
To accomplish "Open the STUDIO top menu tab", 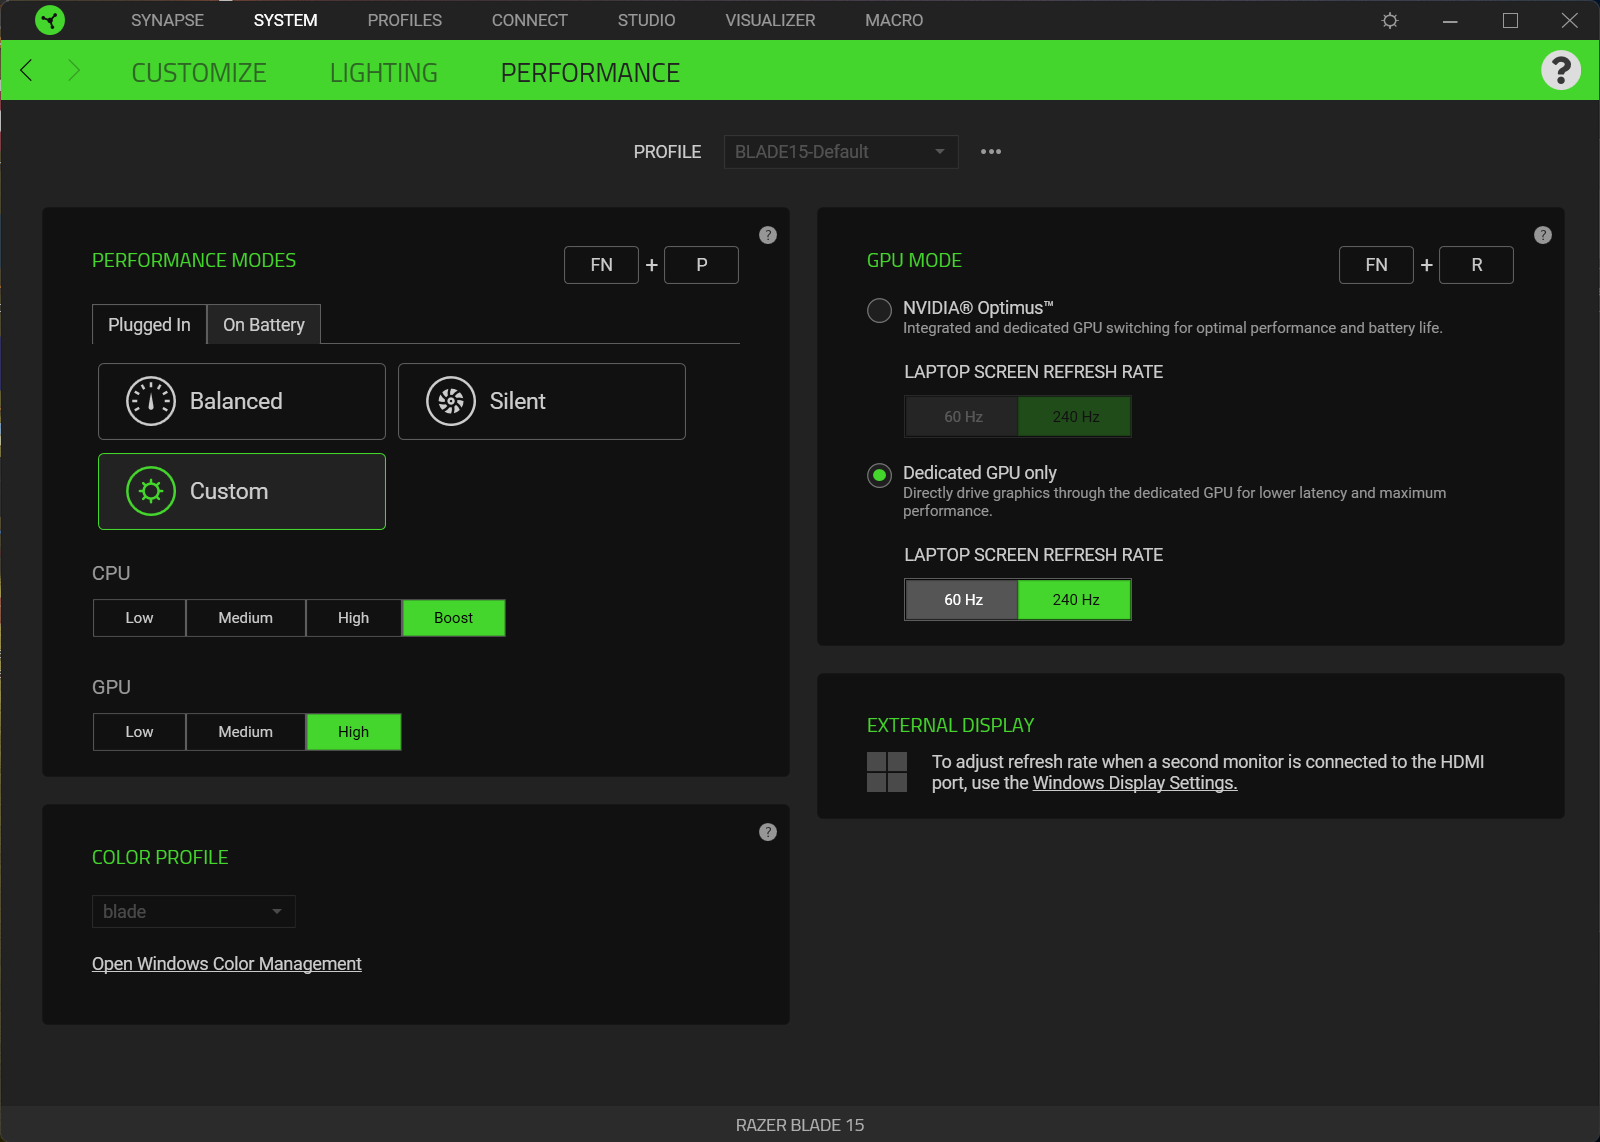I will (x=646, y=20).
